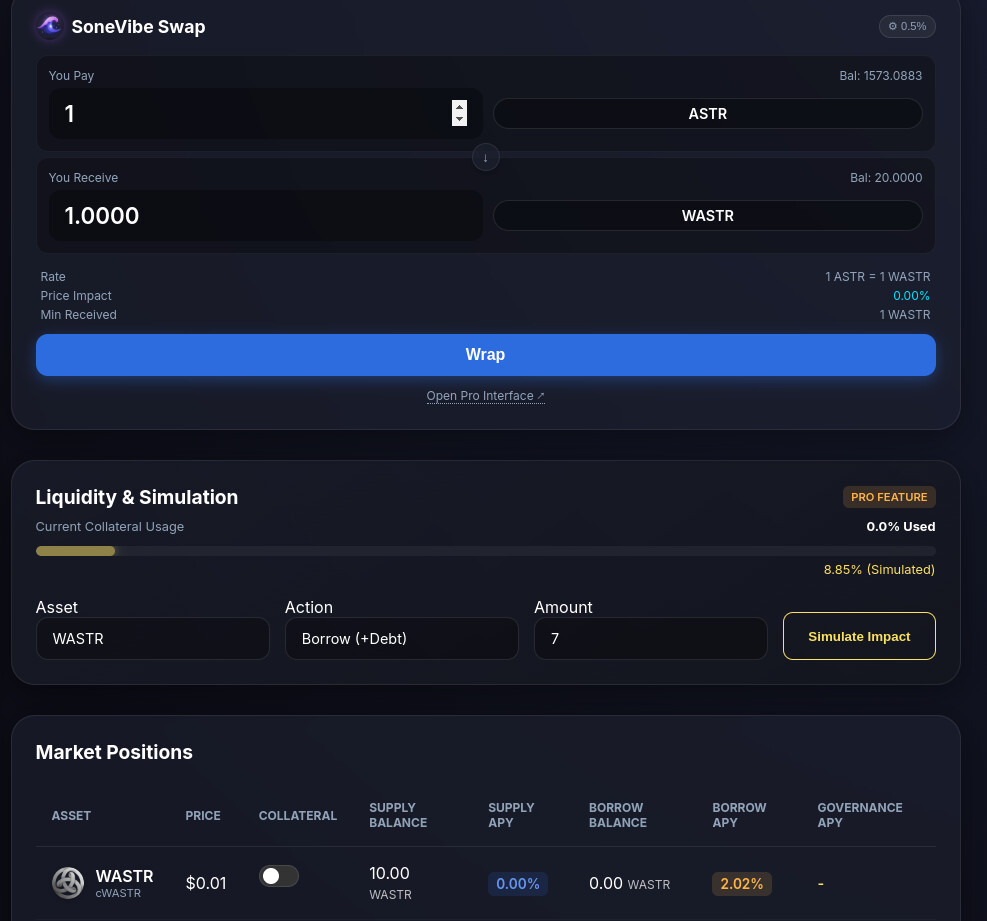Screen dimensions: 987x921
Task: Click the 8.85% (Simulated) value
Action: (879, 570)
